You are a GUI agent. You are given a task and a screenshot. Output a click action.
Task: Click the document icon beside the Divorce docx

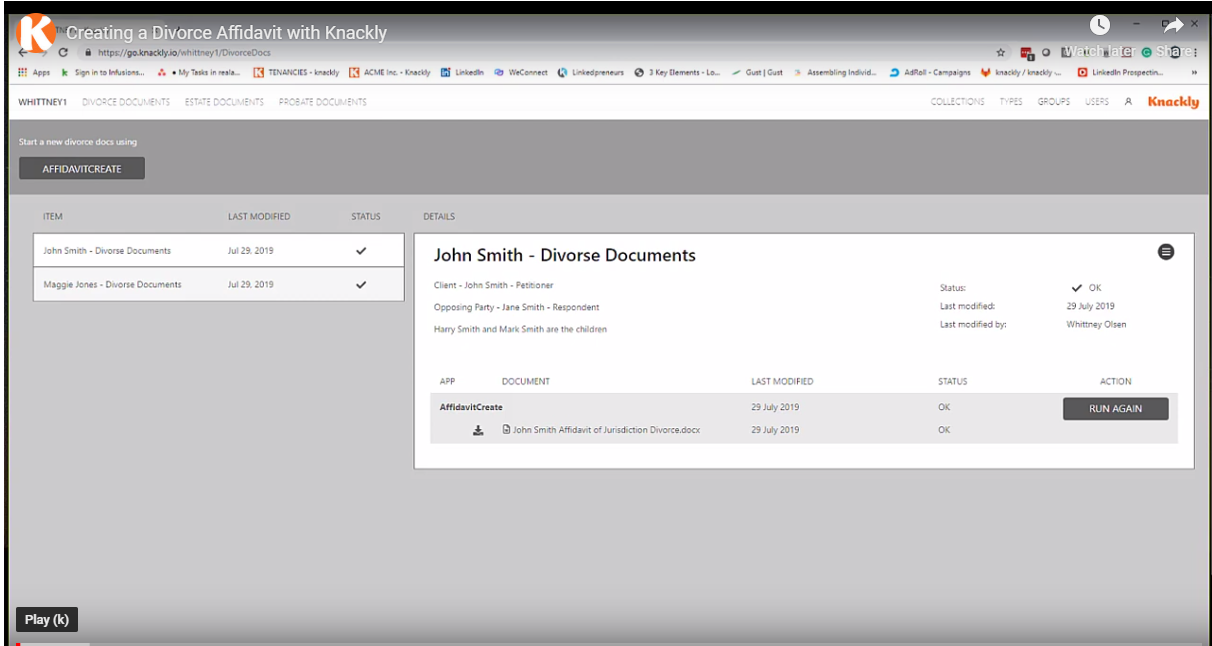click(x=508, y=429)
